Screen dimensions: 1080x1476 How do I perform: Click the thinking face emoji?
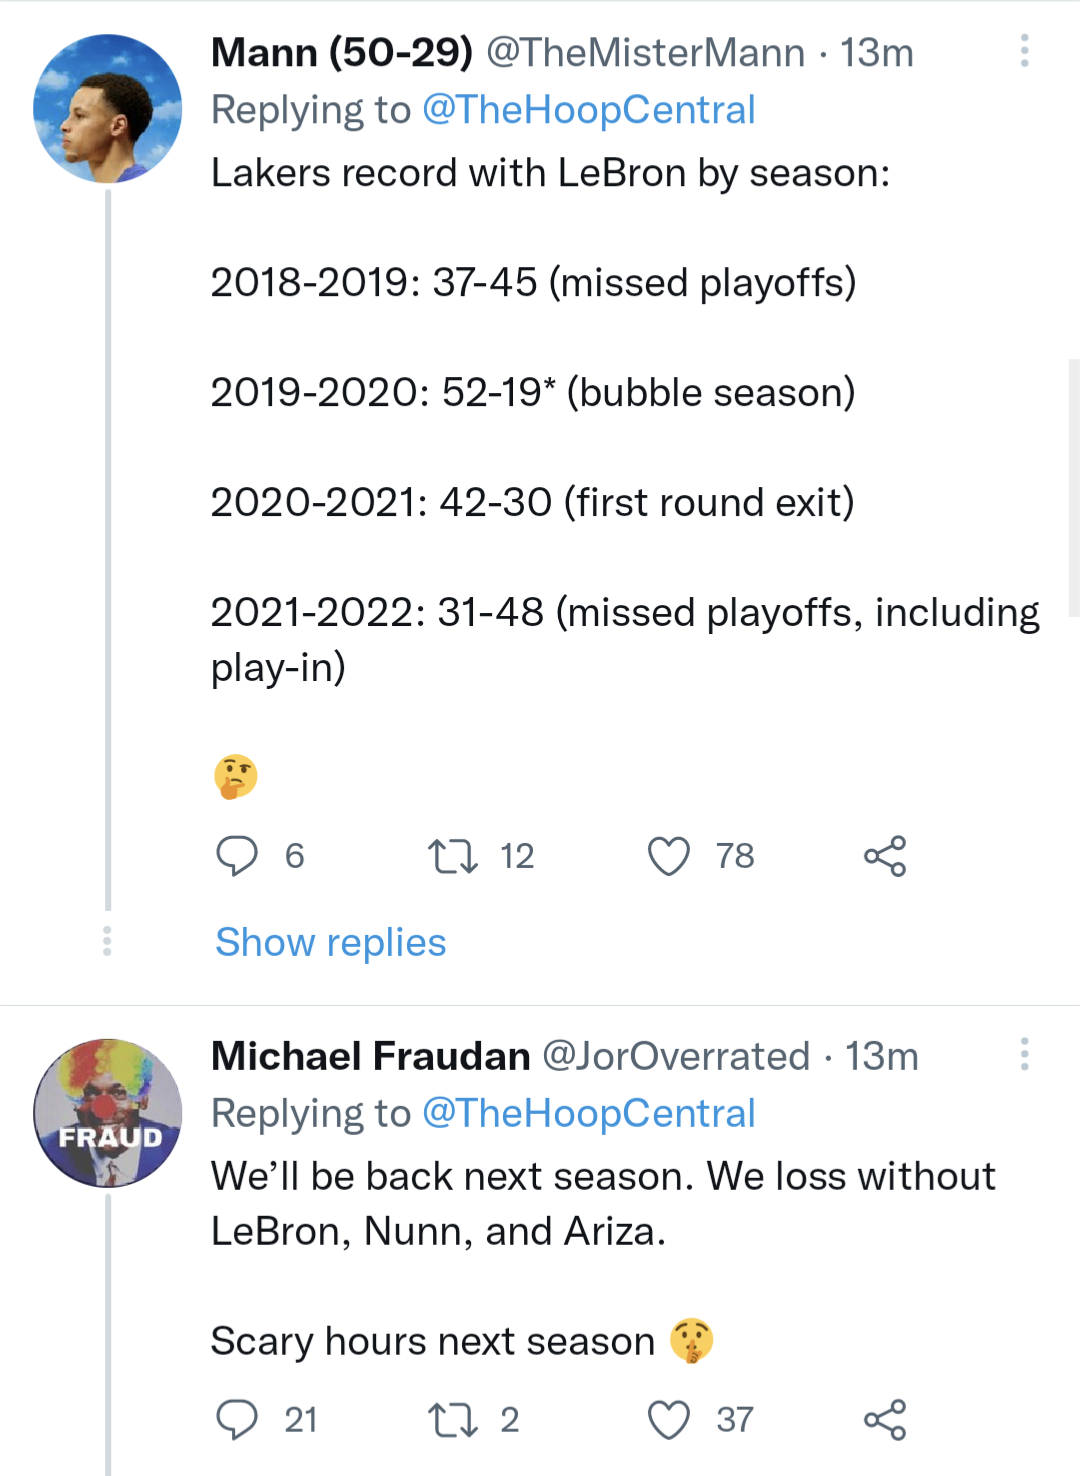[236, 776]
